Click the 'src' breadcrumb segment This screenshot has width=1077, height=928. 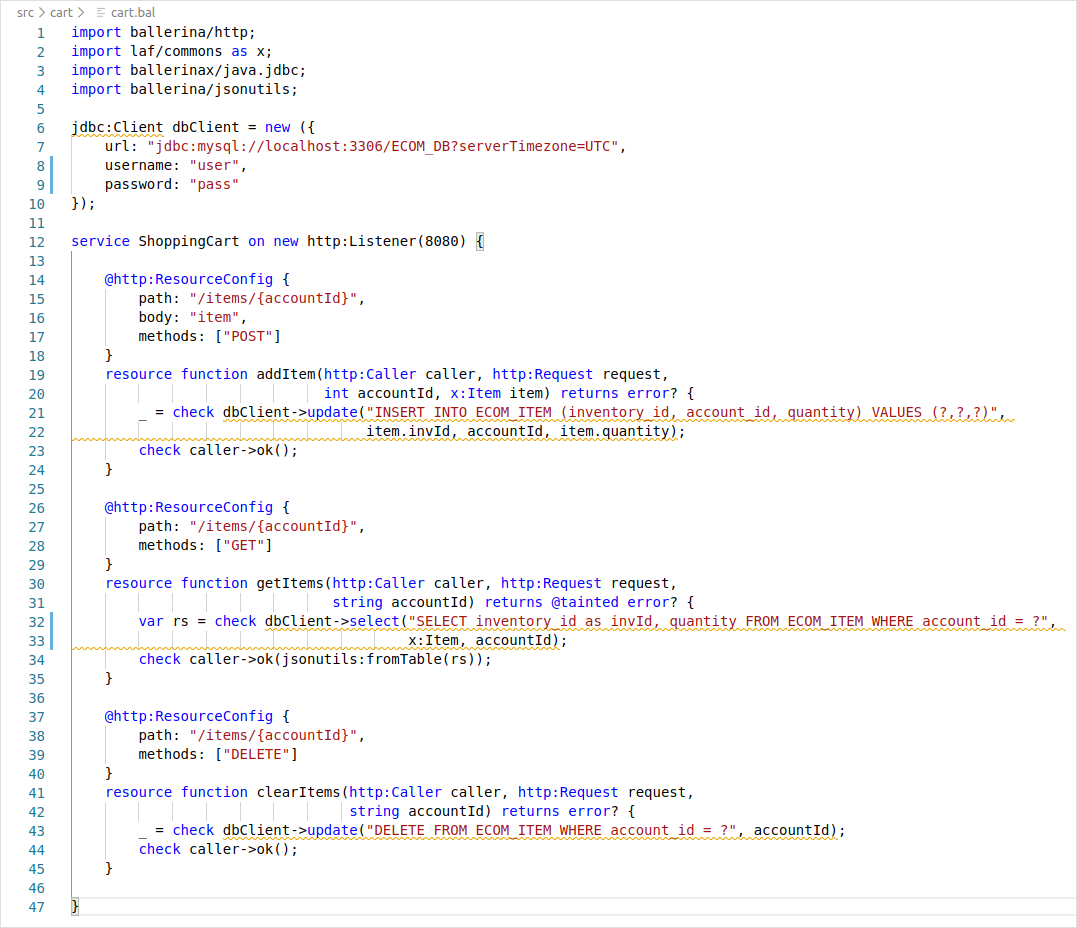click(x=25, y=12)
